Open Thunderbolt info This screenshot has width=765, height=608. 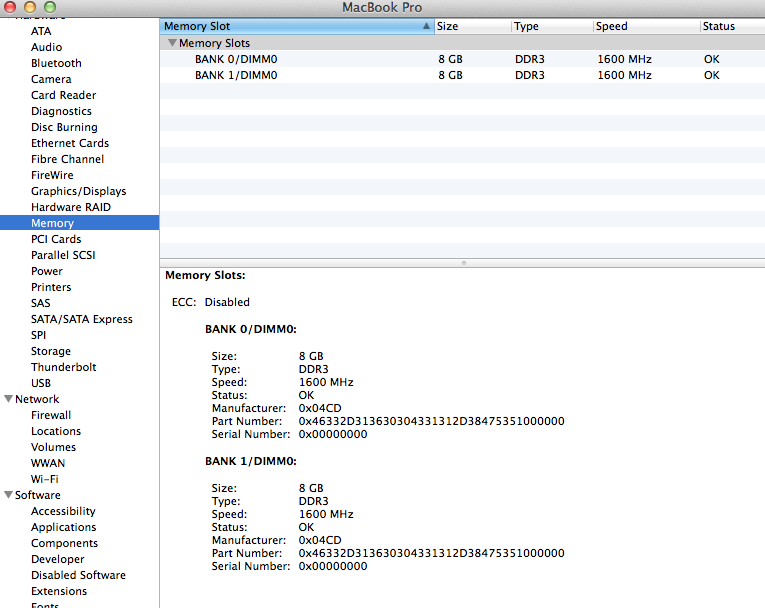click(x=63, y=367)
